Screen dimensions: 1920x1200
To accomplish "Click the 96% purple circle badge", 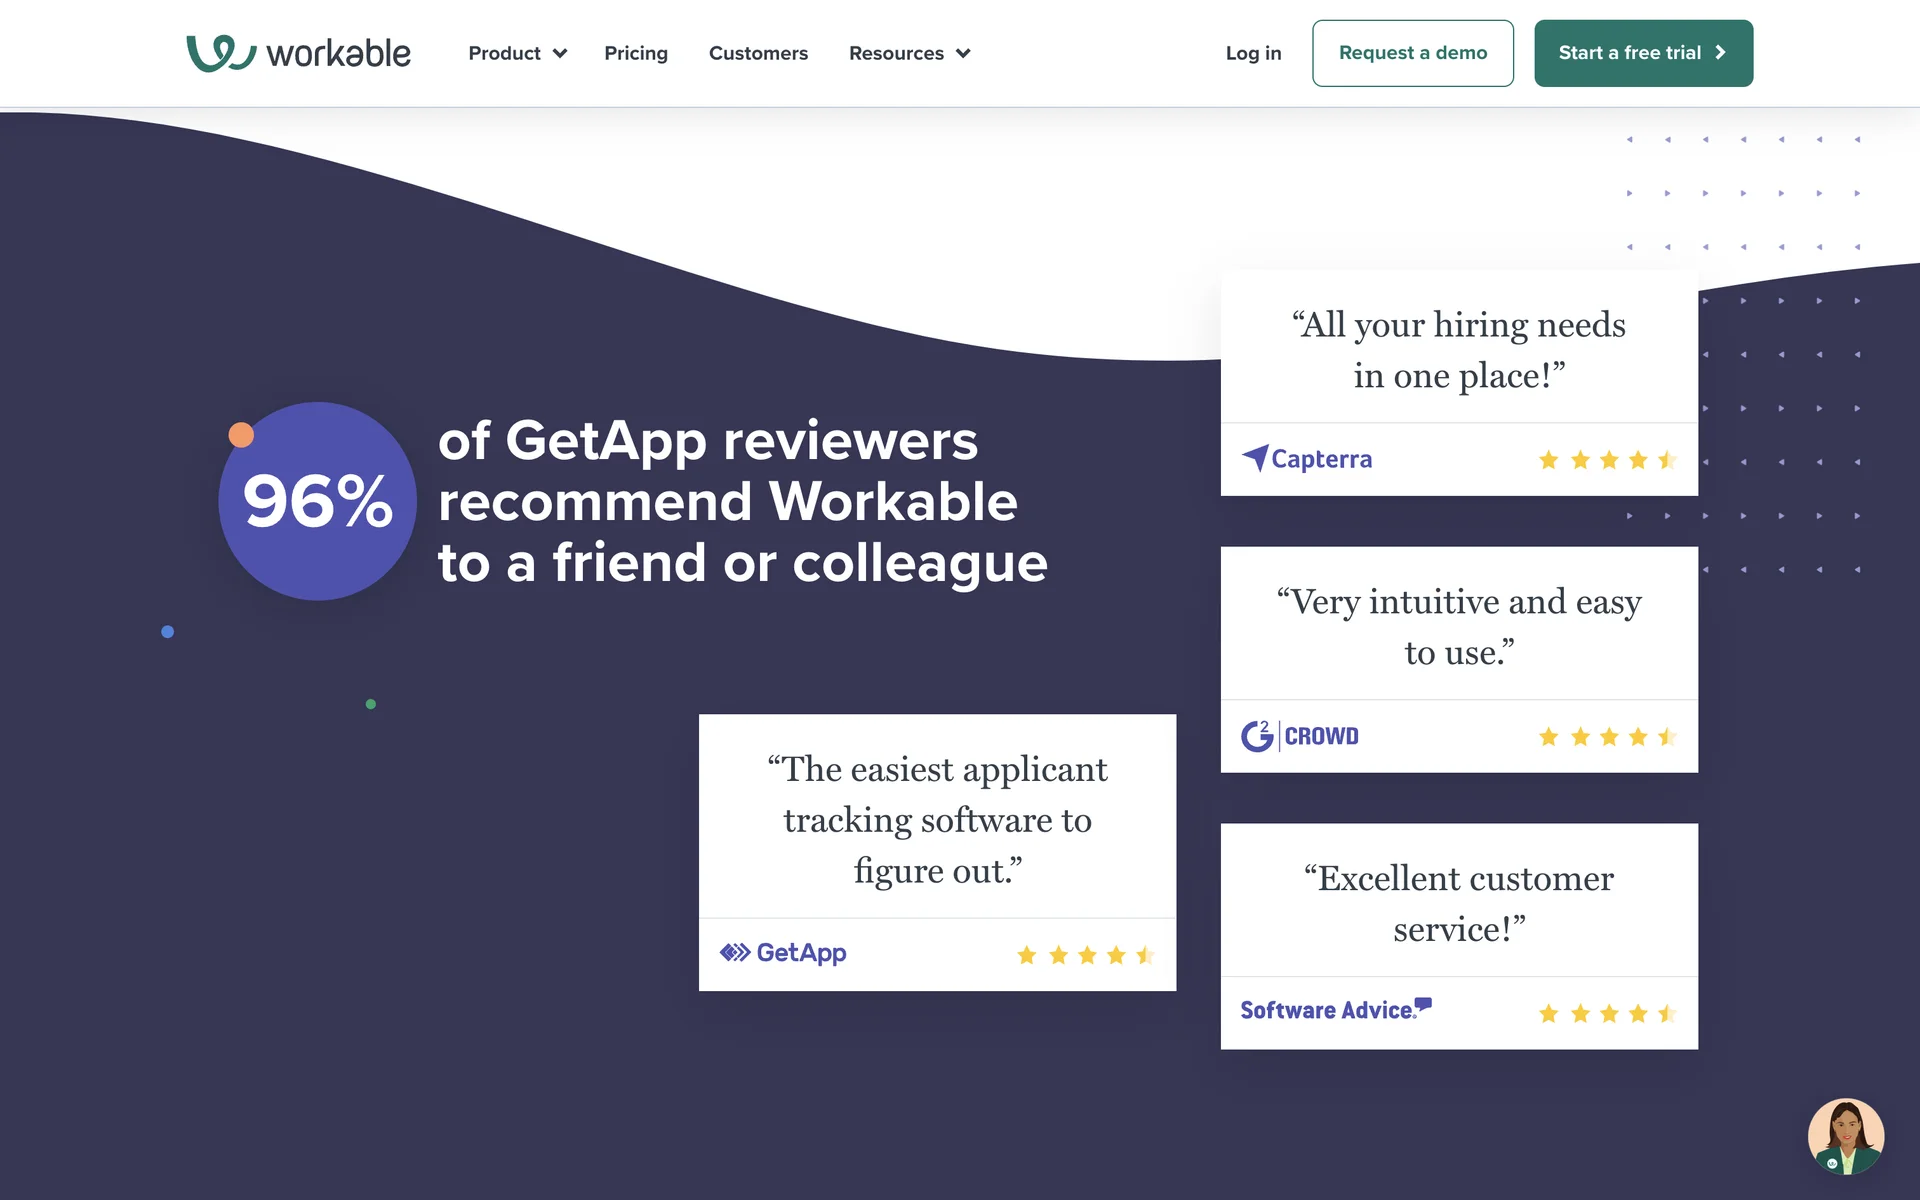I will pyautogui.click(x=317, y=501).
